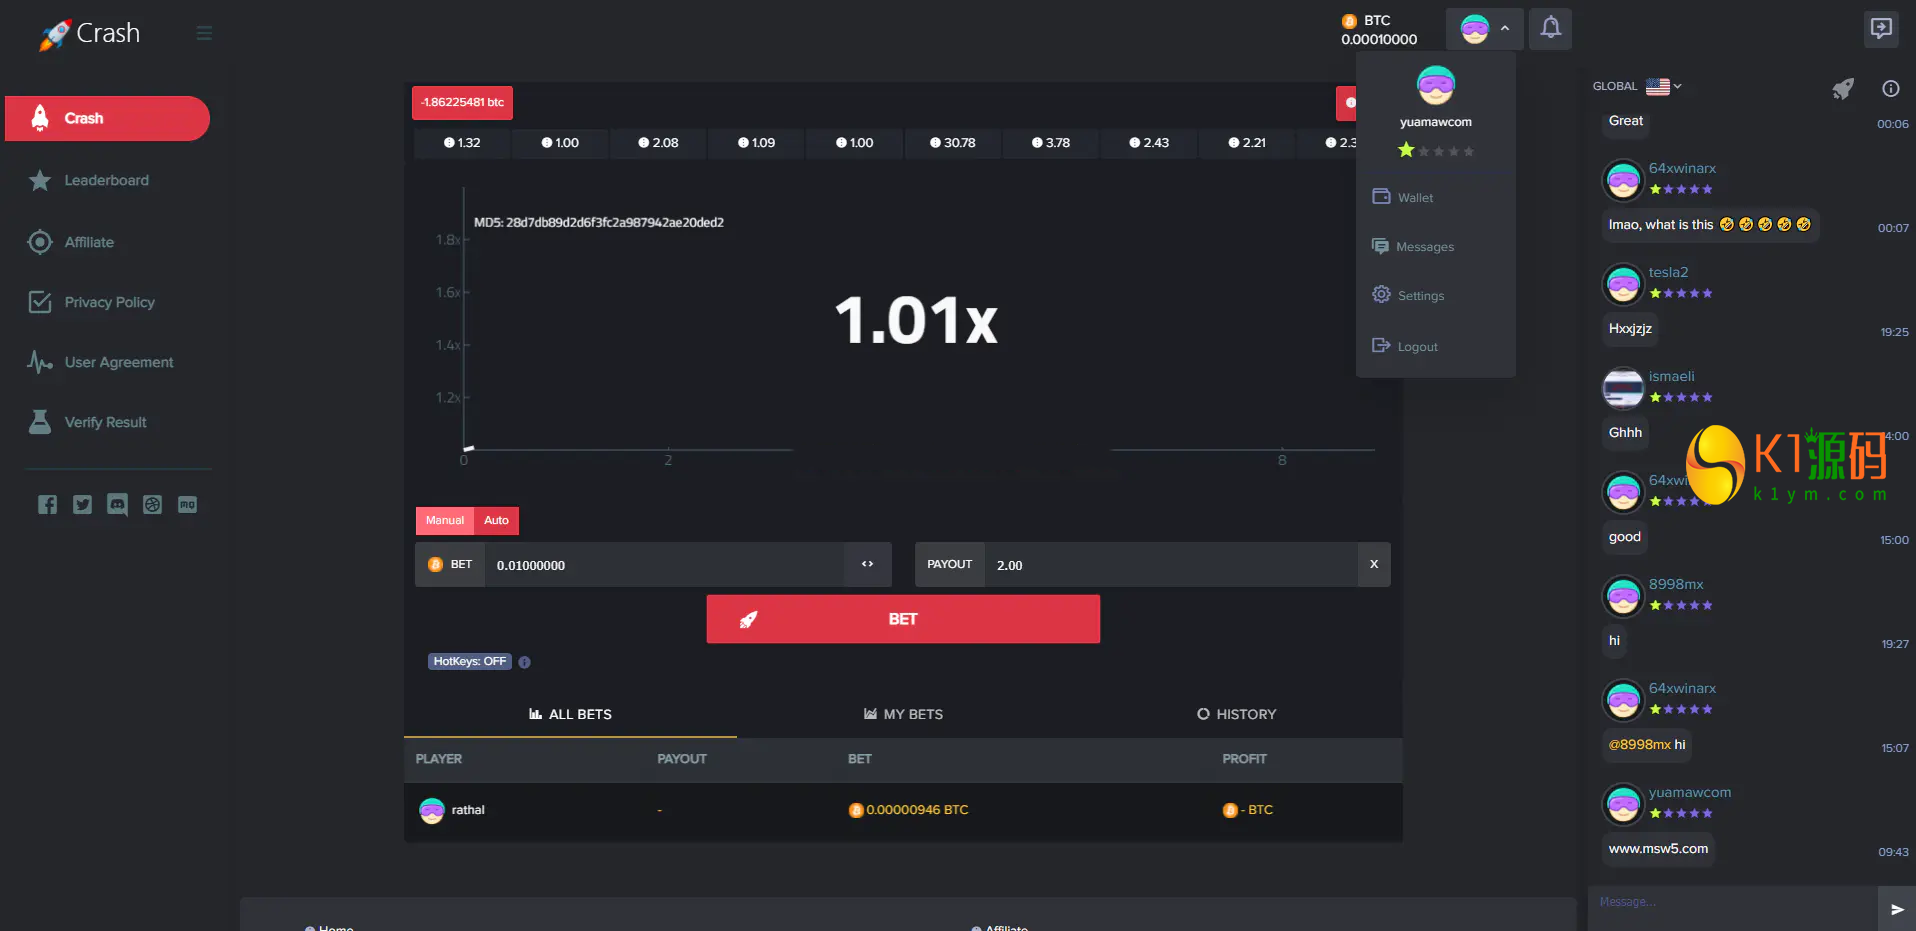
Task: Click tesla2's chat avatar
Action: pos(1623,284)
